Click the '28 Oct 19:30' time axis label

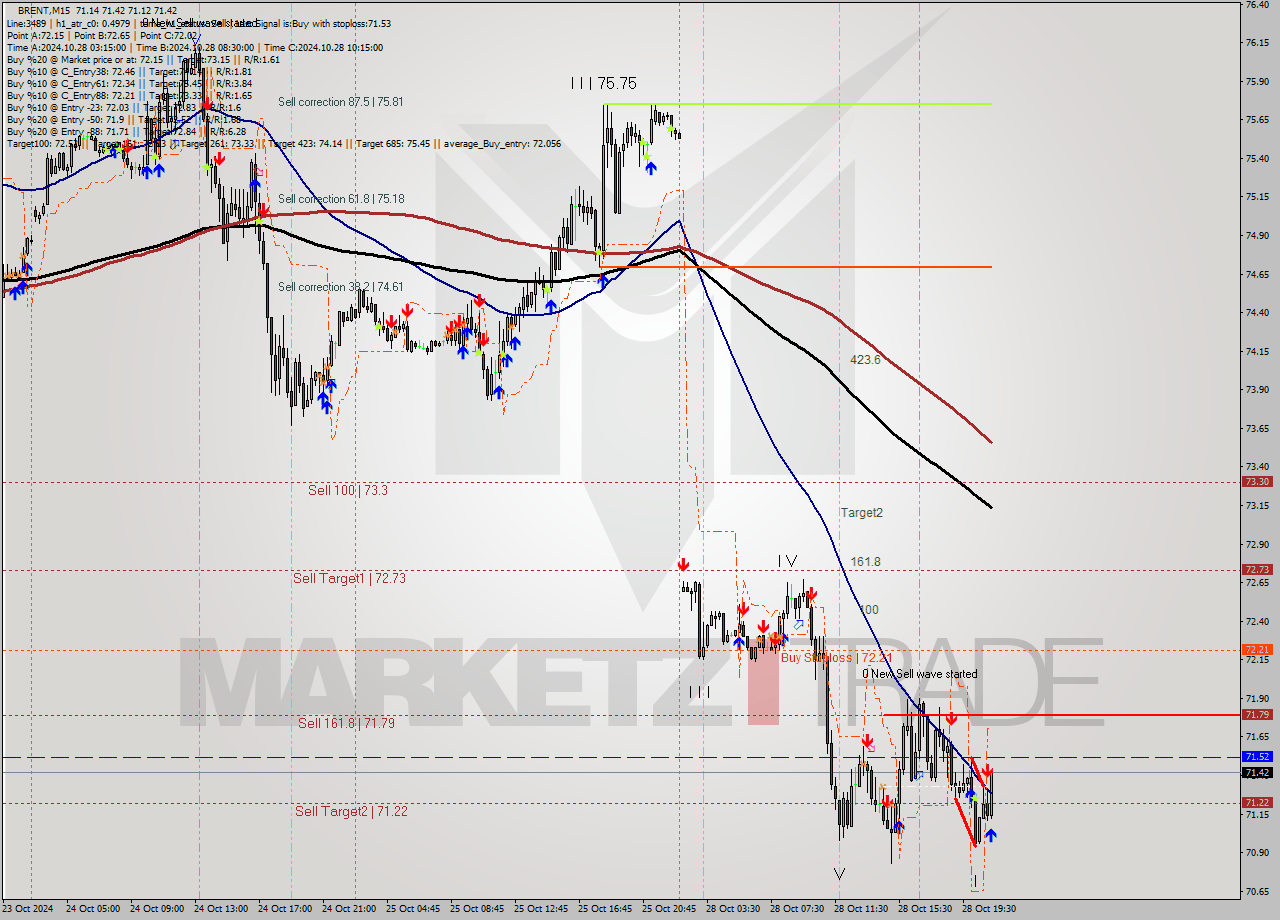988,909
